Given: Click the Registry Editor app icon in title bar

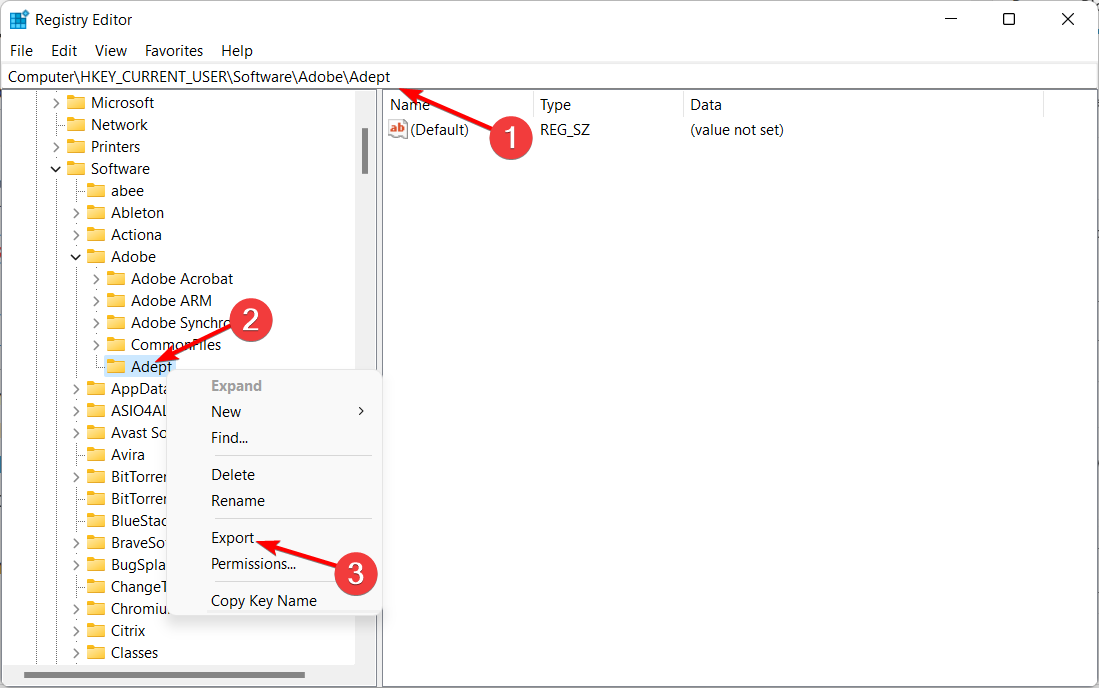Looking at the screenshot, I should 19,20.
